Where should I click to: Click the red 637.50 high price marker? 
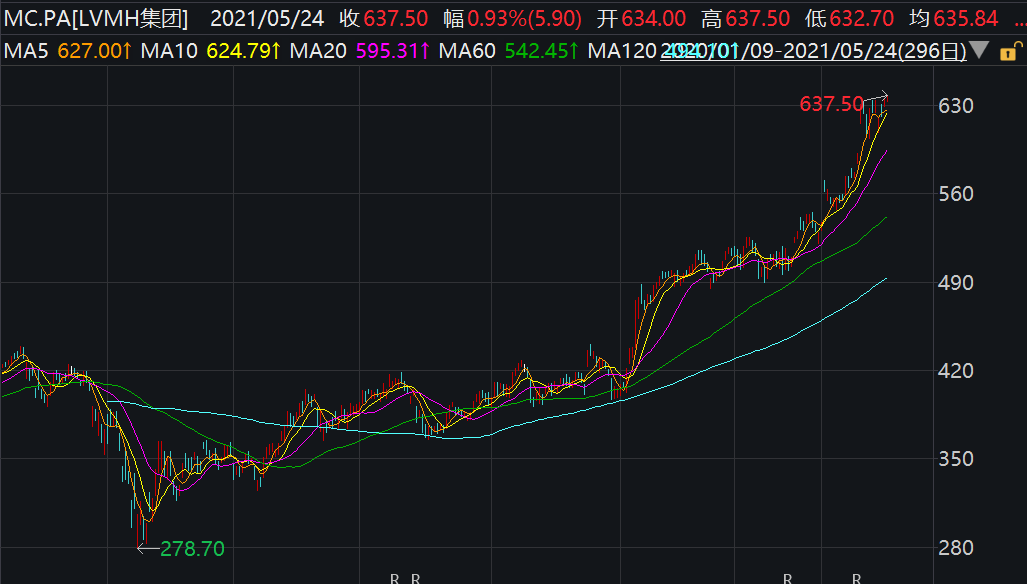click(831, 104)
